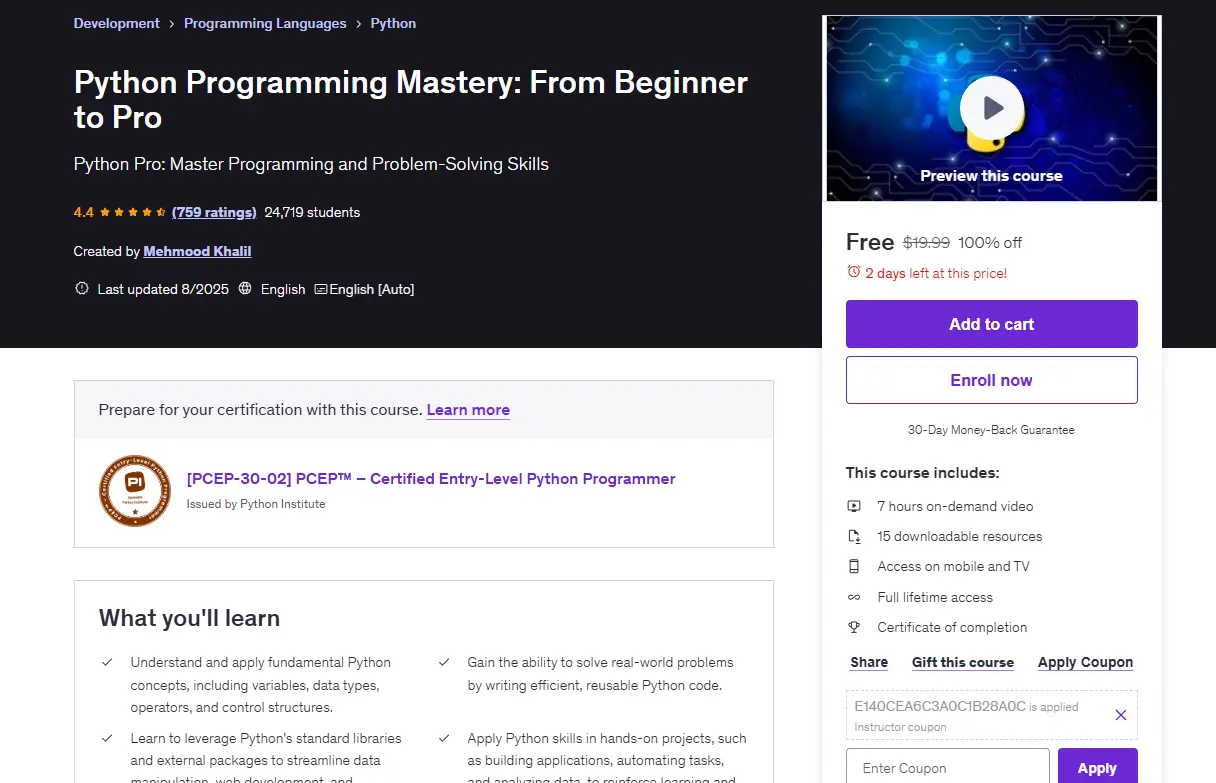This screenshot has height=783, width=1216.
Task: Click the purple Apply button
Action: [1097, 768]
